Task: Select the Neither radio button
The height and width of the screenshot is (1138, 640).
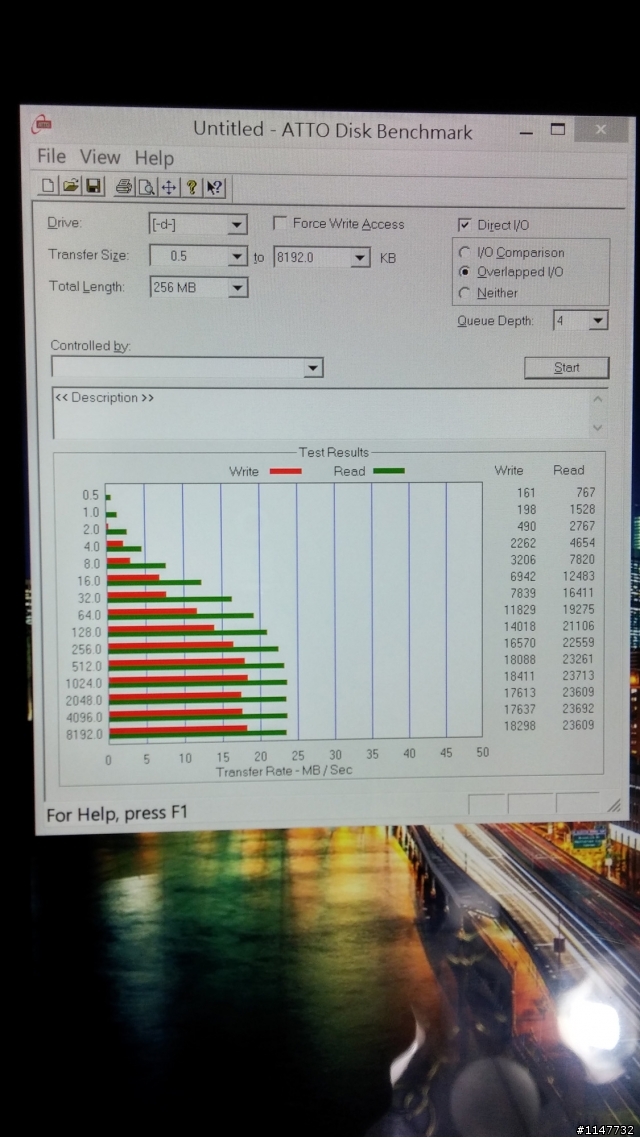Action: tap(464, 292)
